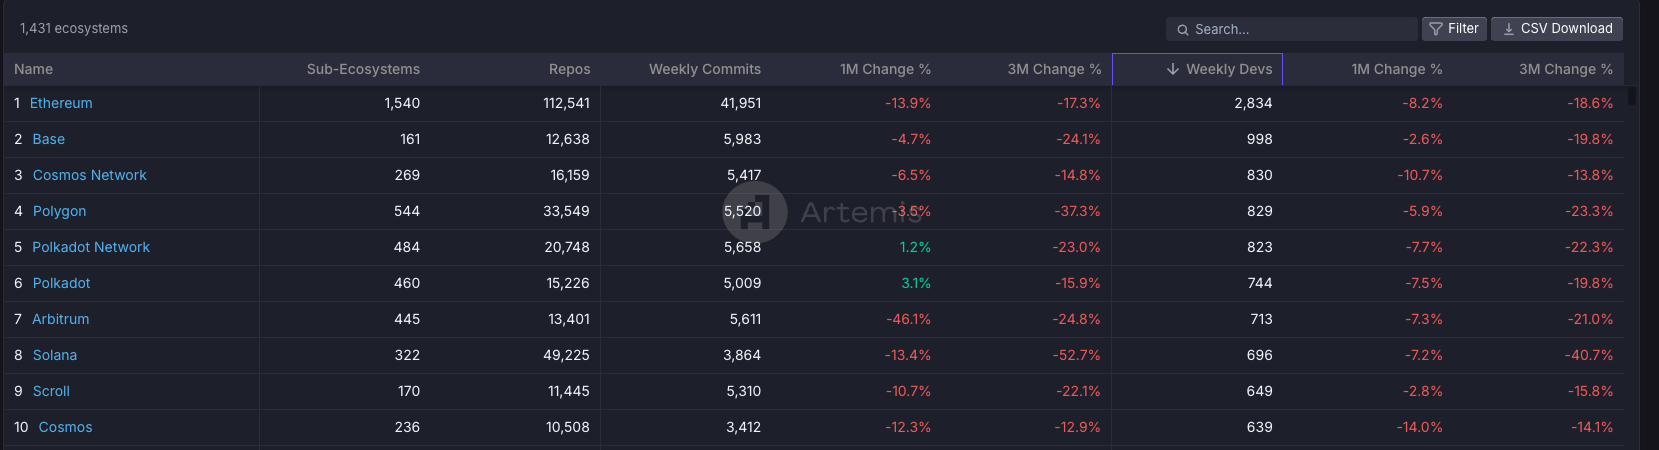Open the Base ecosystem link
Viewport: 1659px width, 450px height.
click(49, 139)
